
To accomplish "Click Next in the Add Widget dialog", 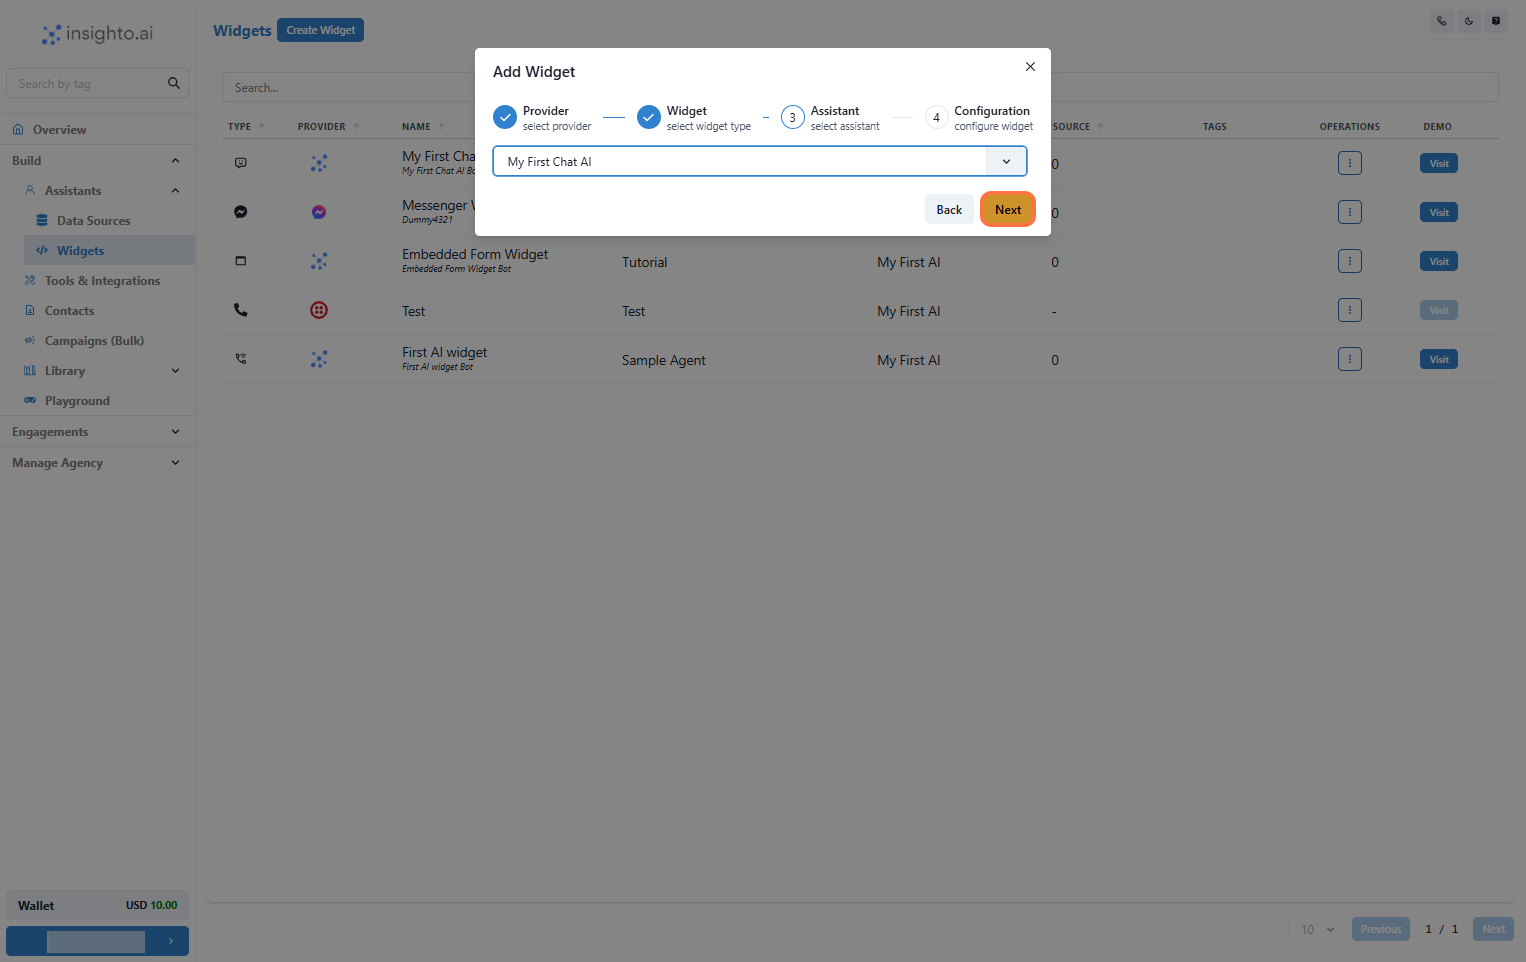I will tap(1007, 209).
